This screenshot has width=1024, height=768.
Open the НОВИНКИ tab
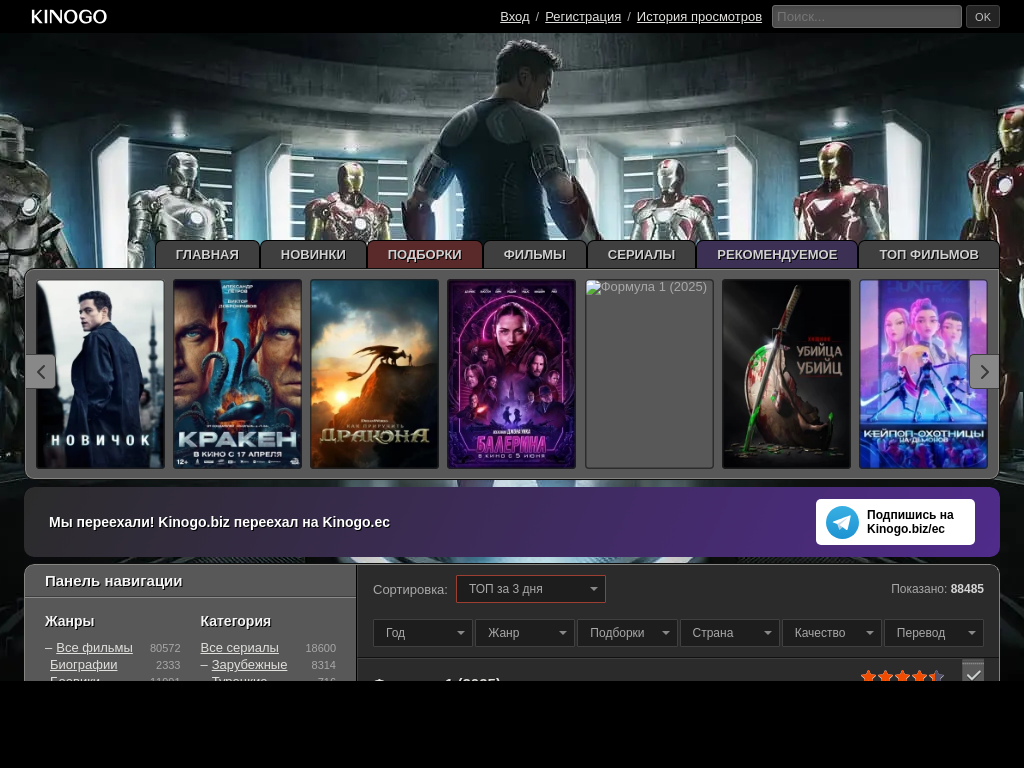(313, 255)
